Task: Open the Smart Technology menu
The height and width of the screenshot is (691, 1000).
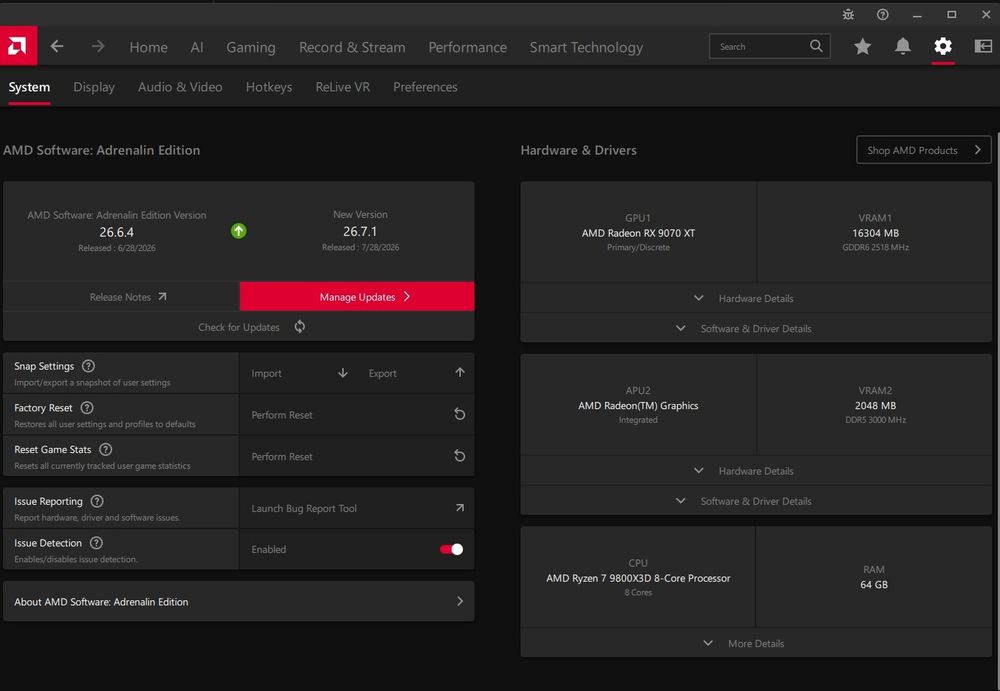Action: pos(586,47)
